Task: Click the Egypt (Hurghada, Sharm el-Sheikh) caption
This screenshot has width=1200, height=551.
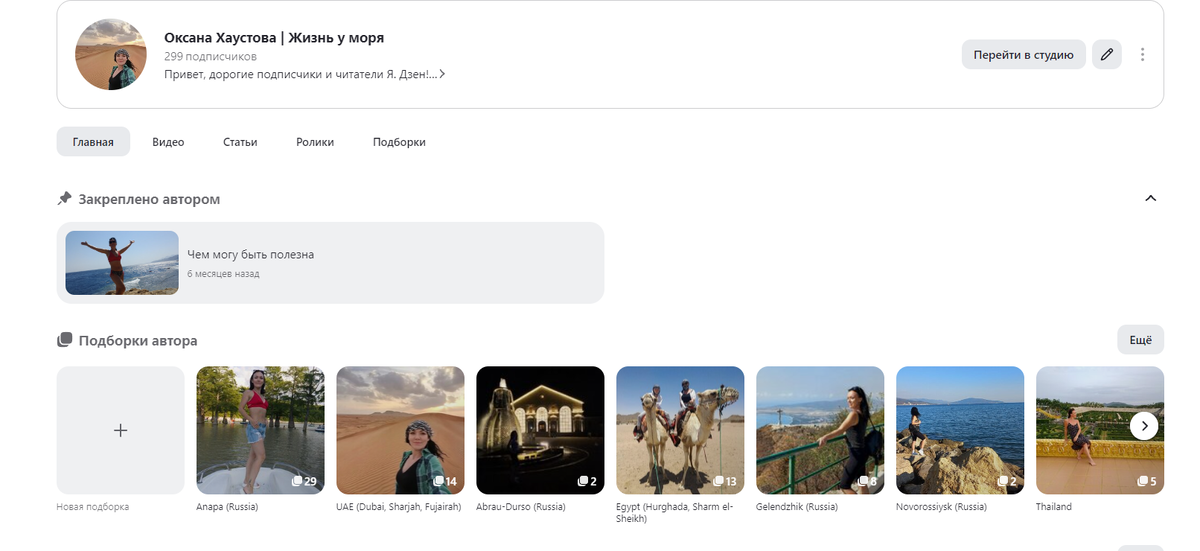Action: 675,512
